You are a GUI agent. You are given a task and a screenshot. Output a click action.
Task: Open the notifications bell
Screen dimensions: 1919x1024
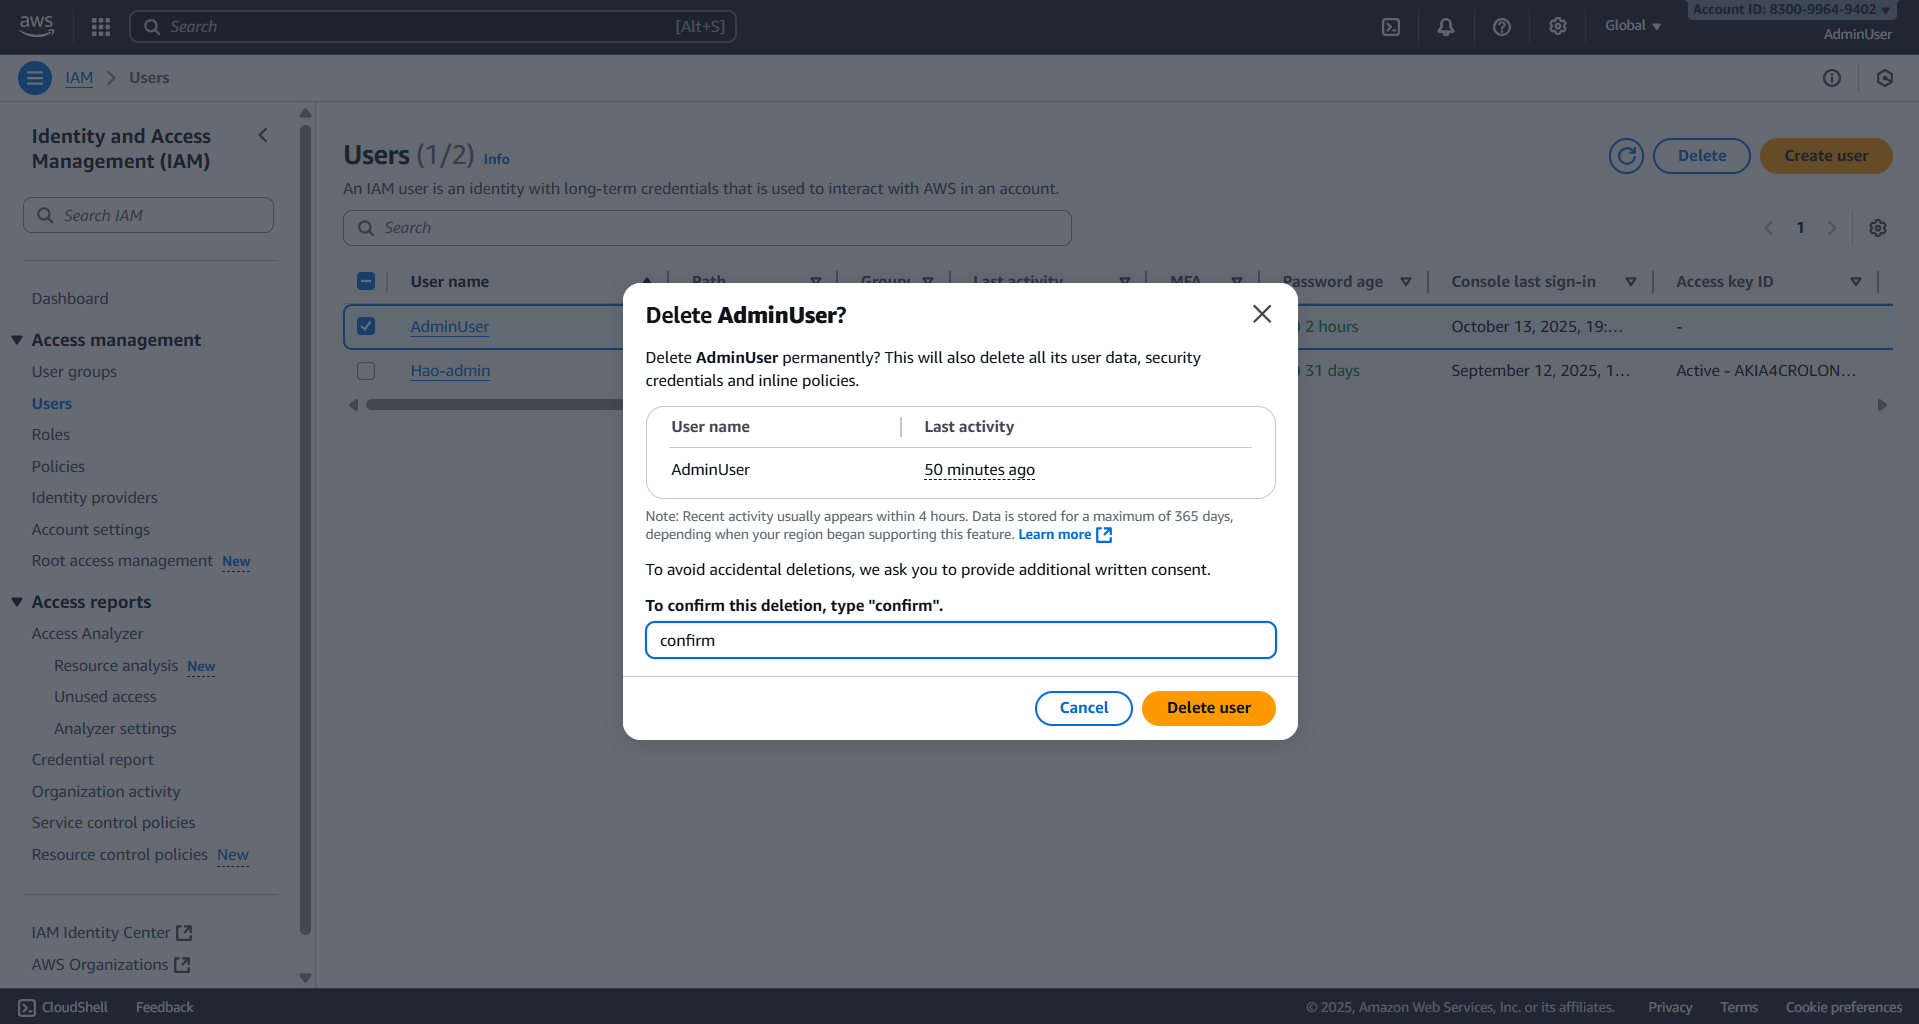click(x=1446, y=27)
